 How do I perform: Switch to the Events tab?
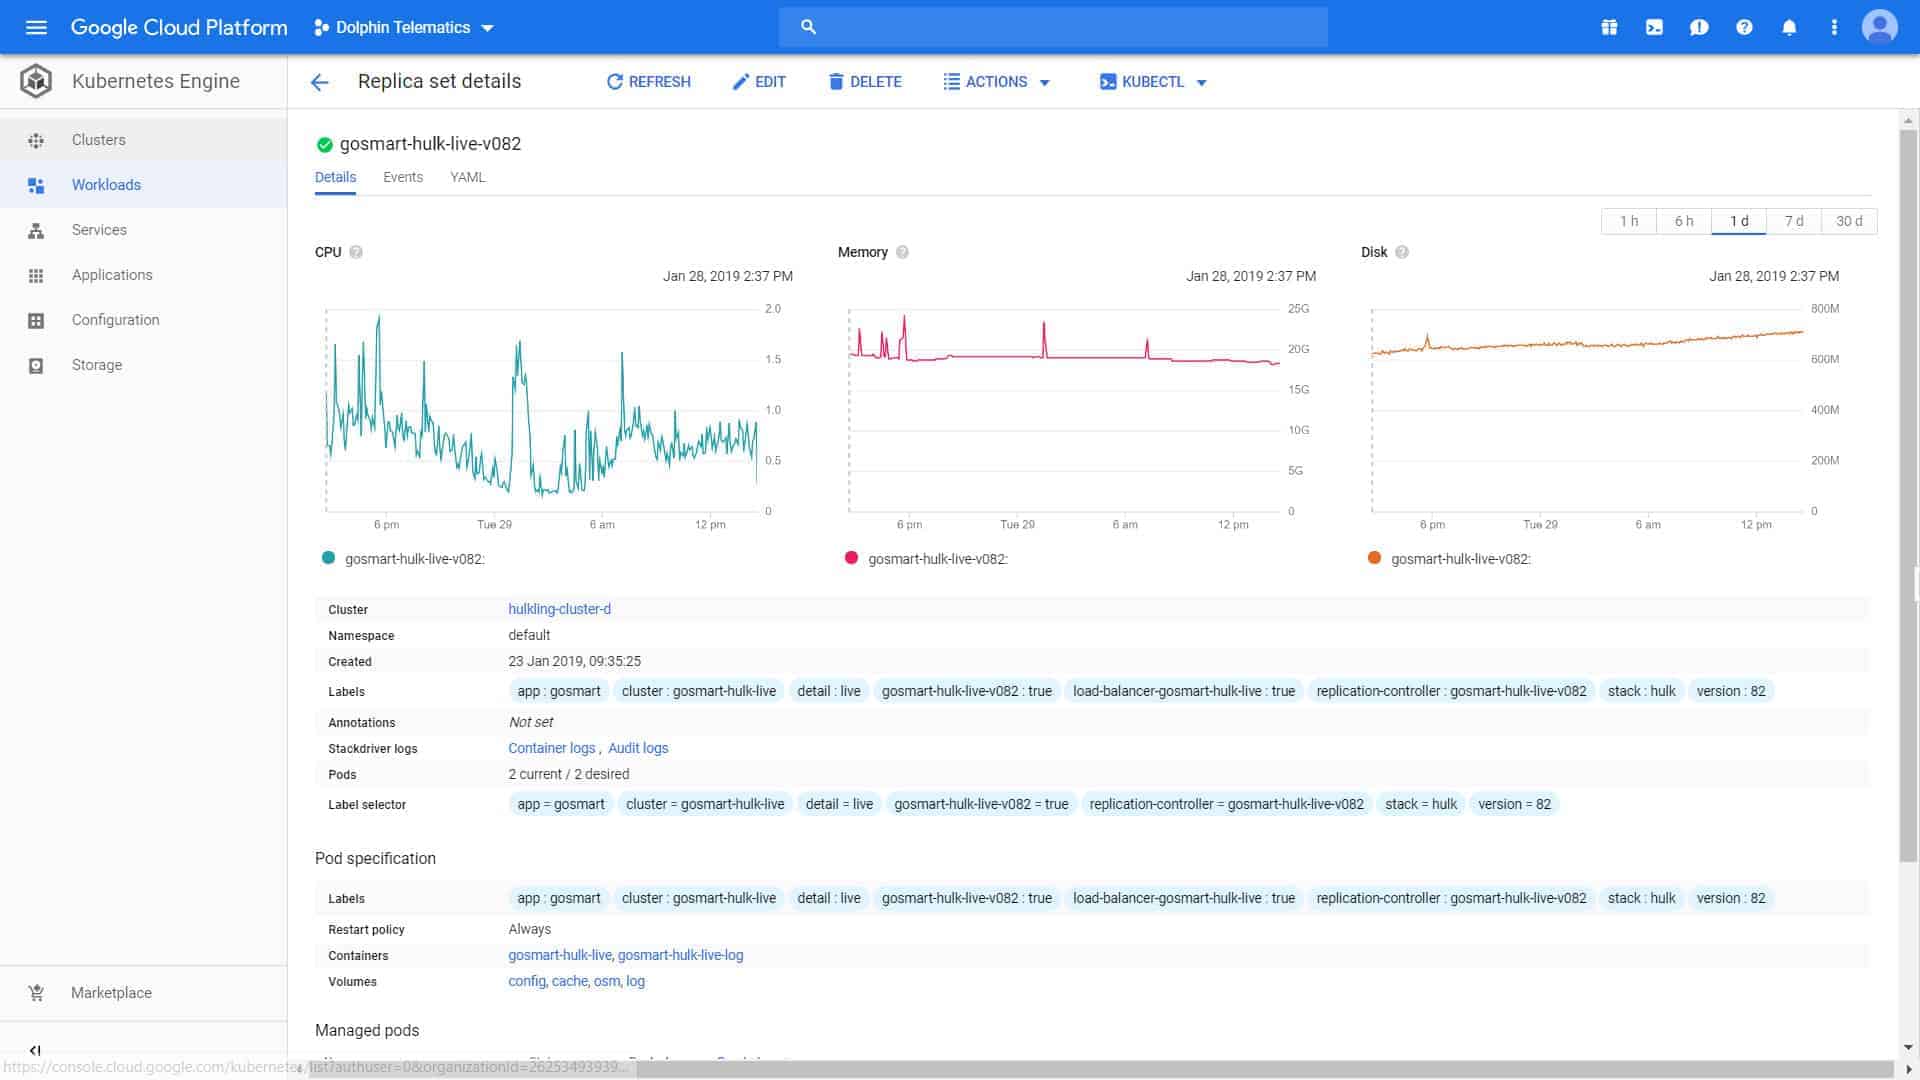coord(403,177)
